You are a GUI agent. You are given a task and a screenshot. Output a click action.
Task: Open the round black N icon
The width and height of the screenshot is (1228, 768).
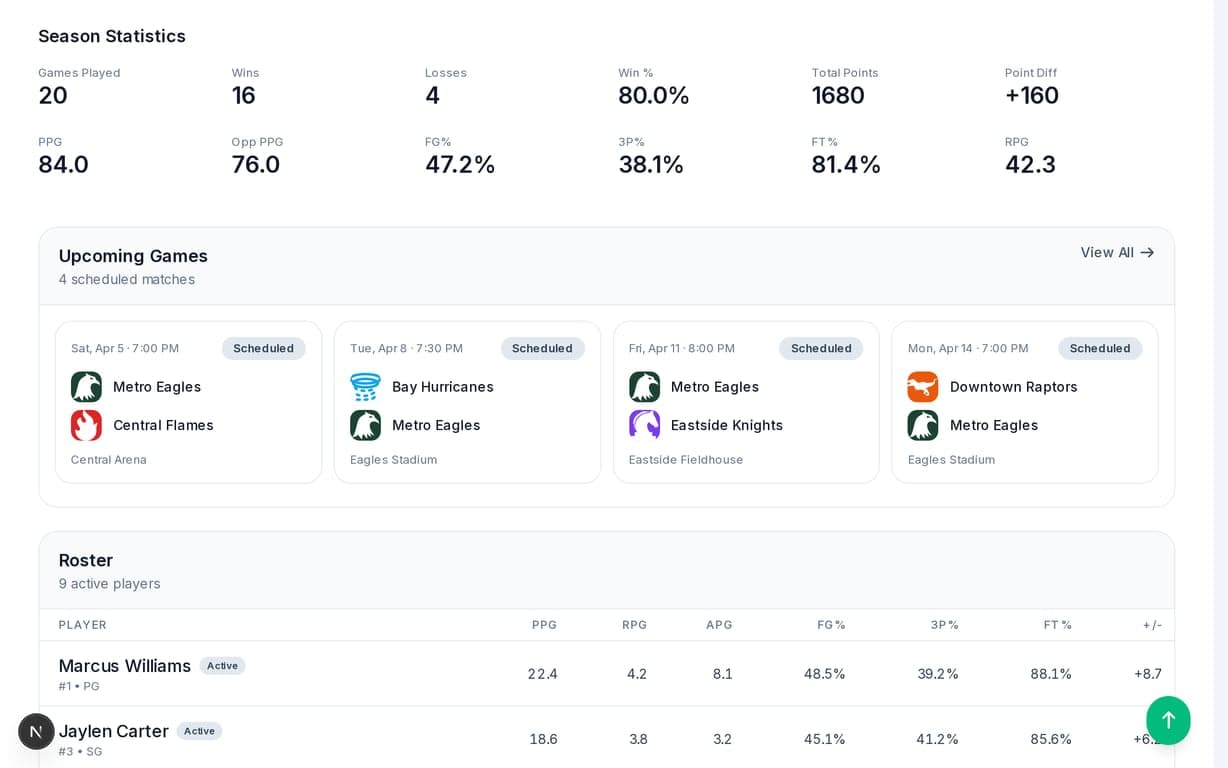36,731
